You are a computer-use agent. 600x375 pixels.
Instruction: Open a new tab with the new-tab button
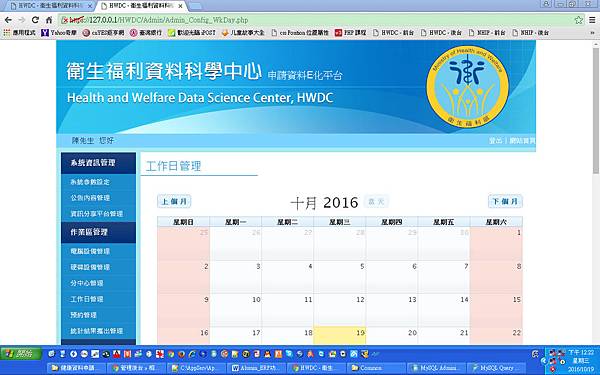(x=195, y=6)
